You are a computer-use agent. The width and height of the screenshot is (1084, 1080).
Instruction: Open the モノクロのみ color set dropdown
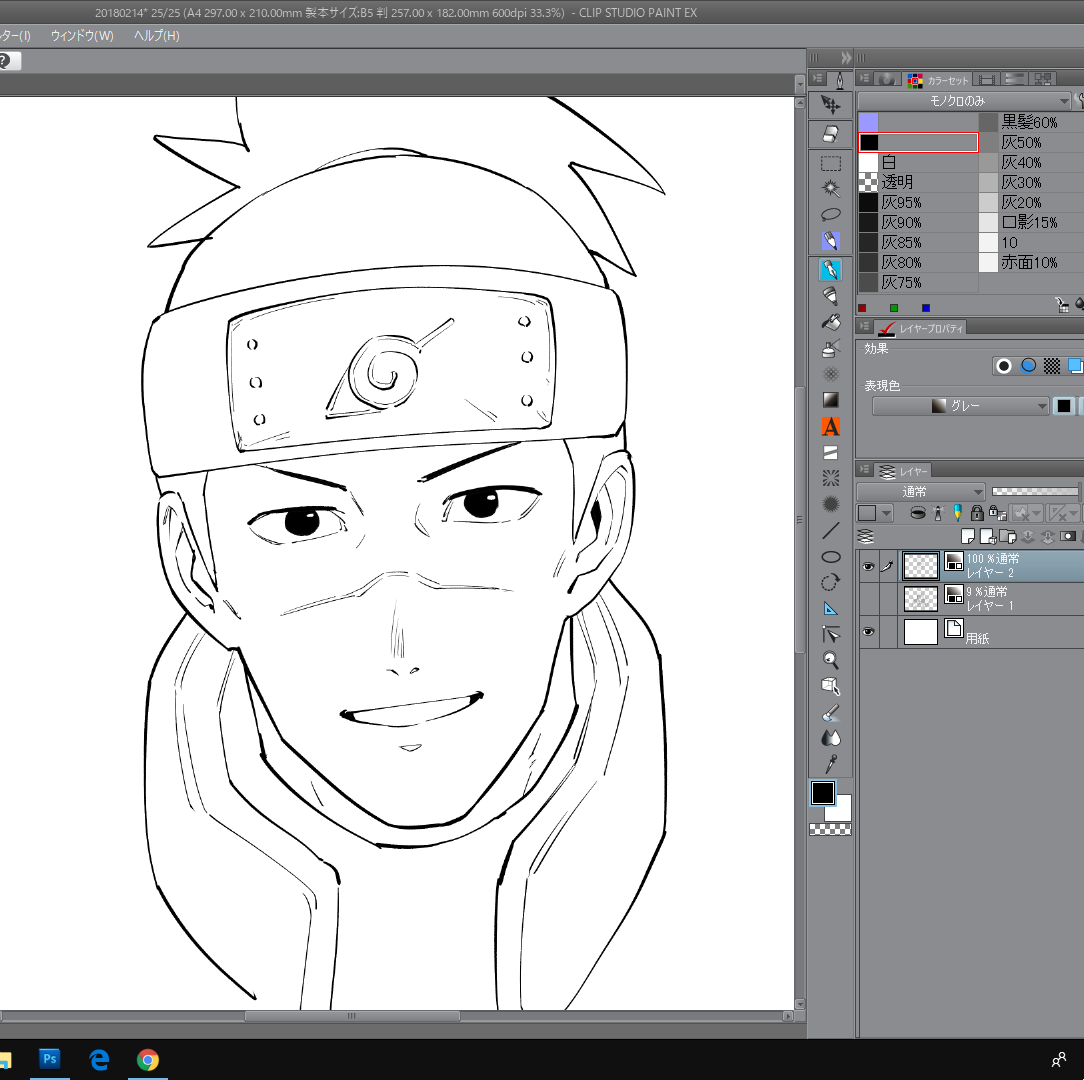[964, 101]
